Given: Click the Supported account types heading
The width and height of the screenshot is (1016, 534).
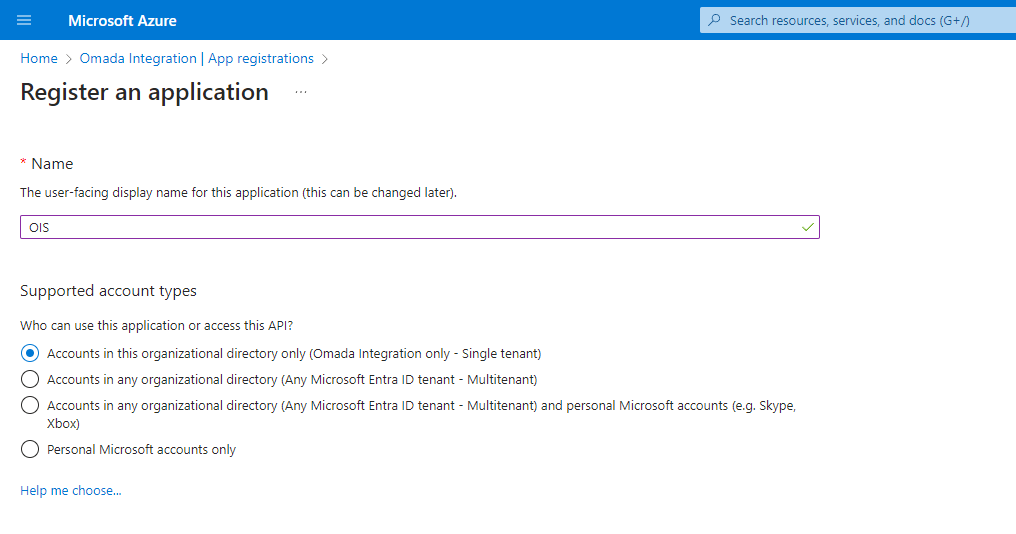Looking at the screenshot, I should (x=108, y=291).
